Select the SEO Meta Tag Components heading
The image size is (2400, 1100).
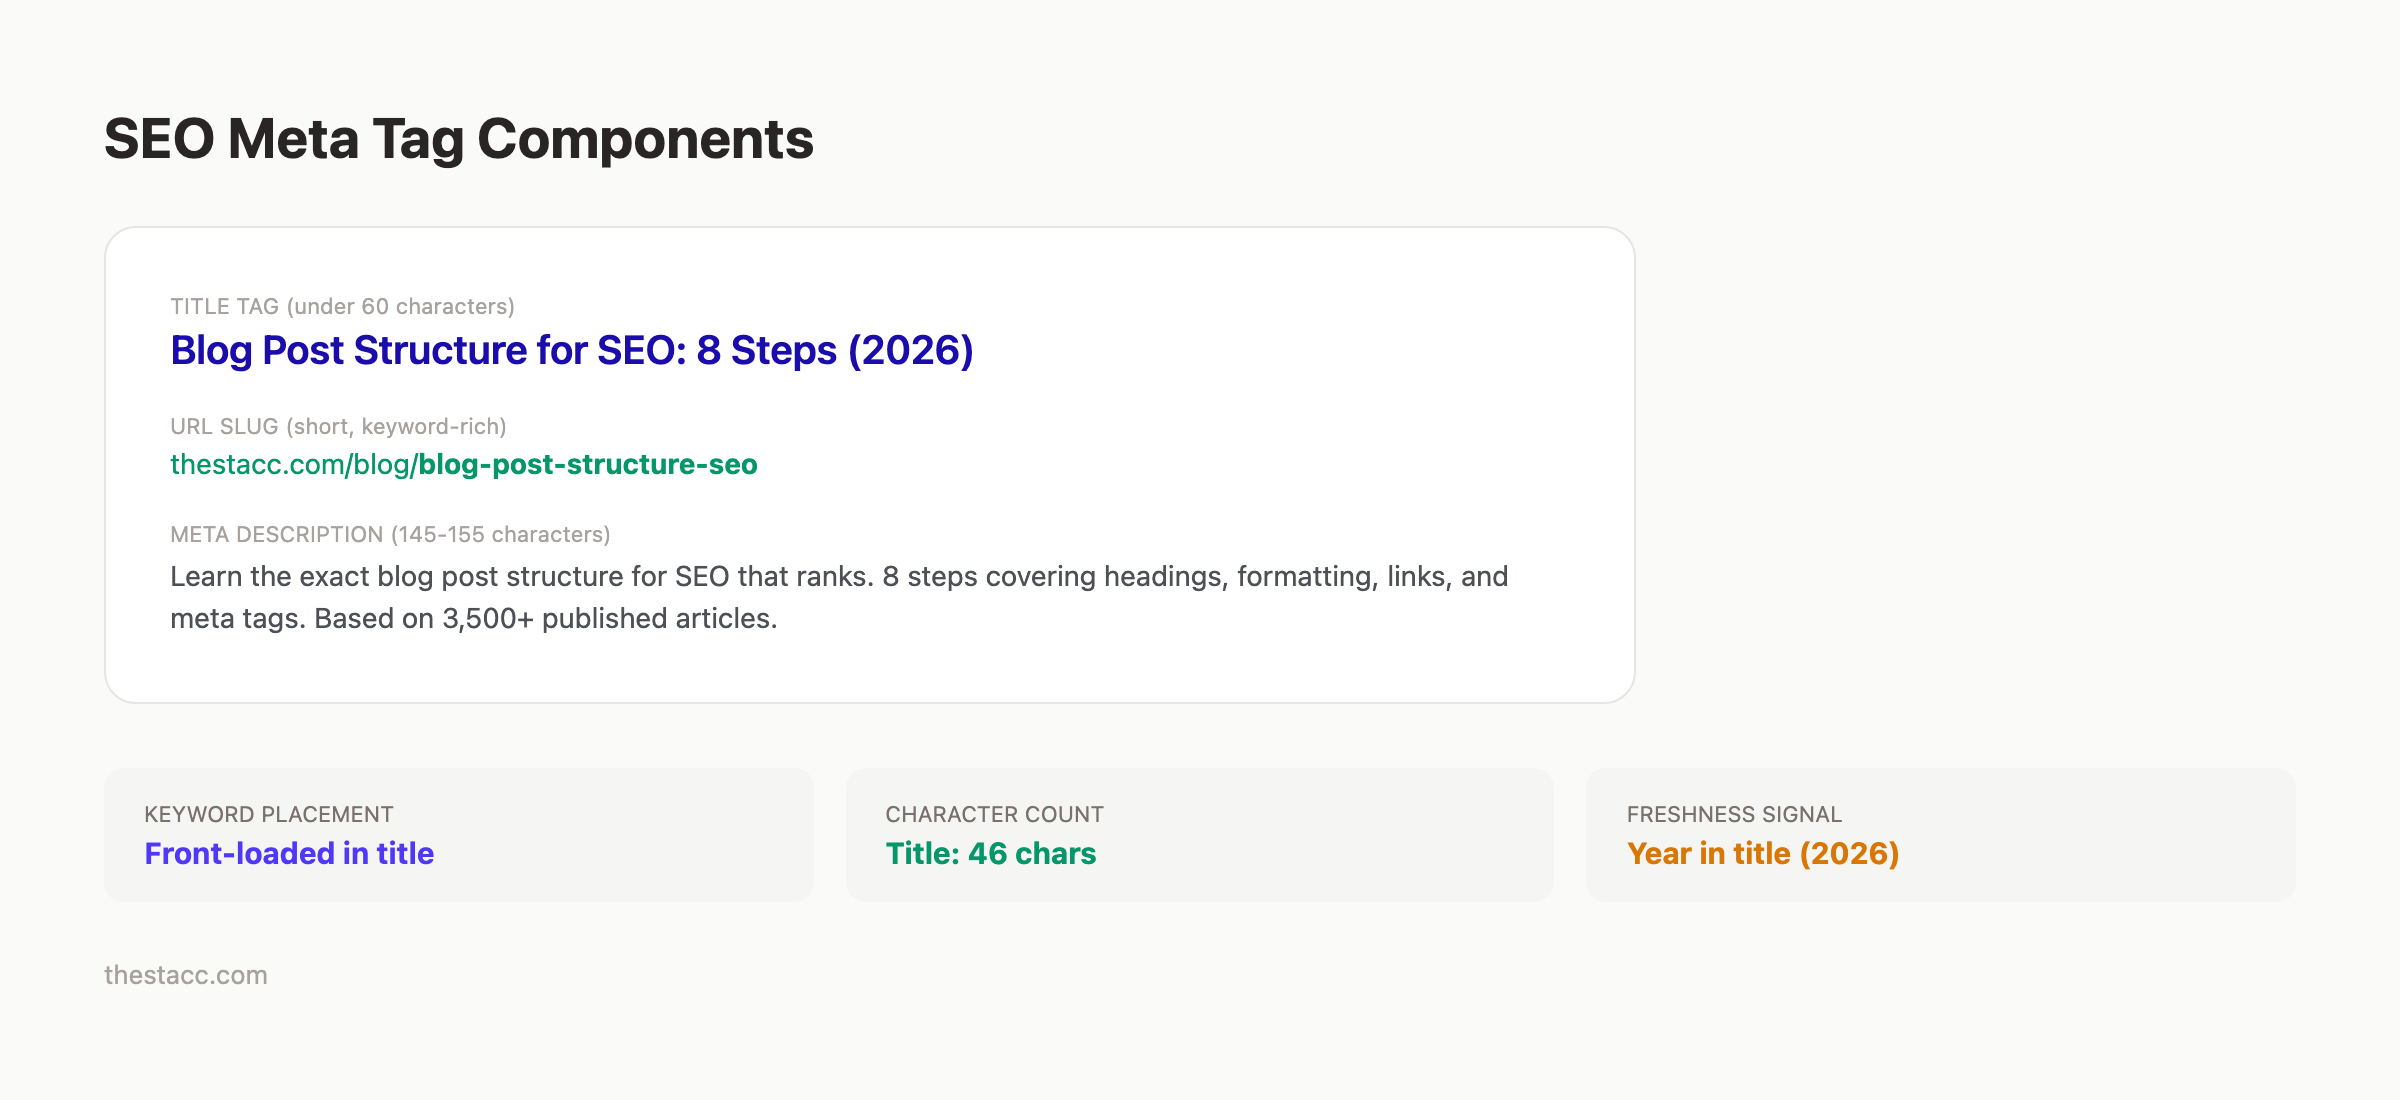pos(459,139)
